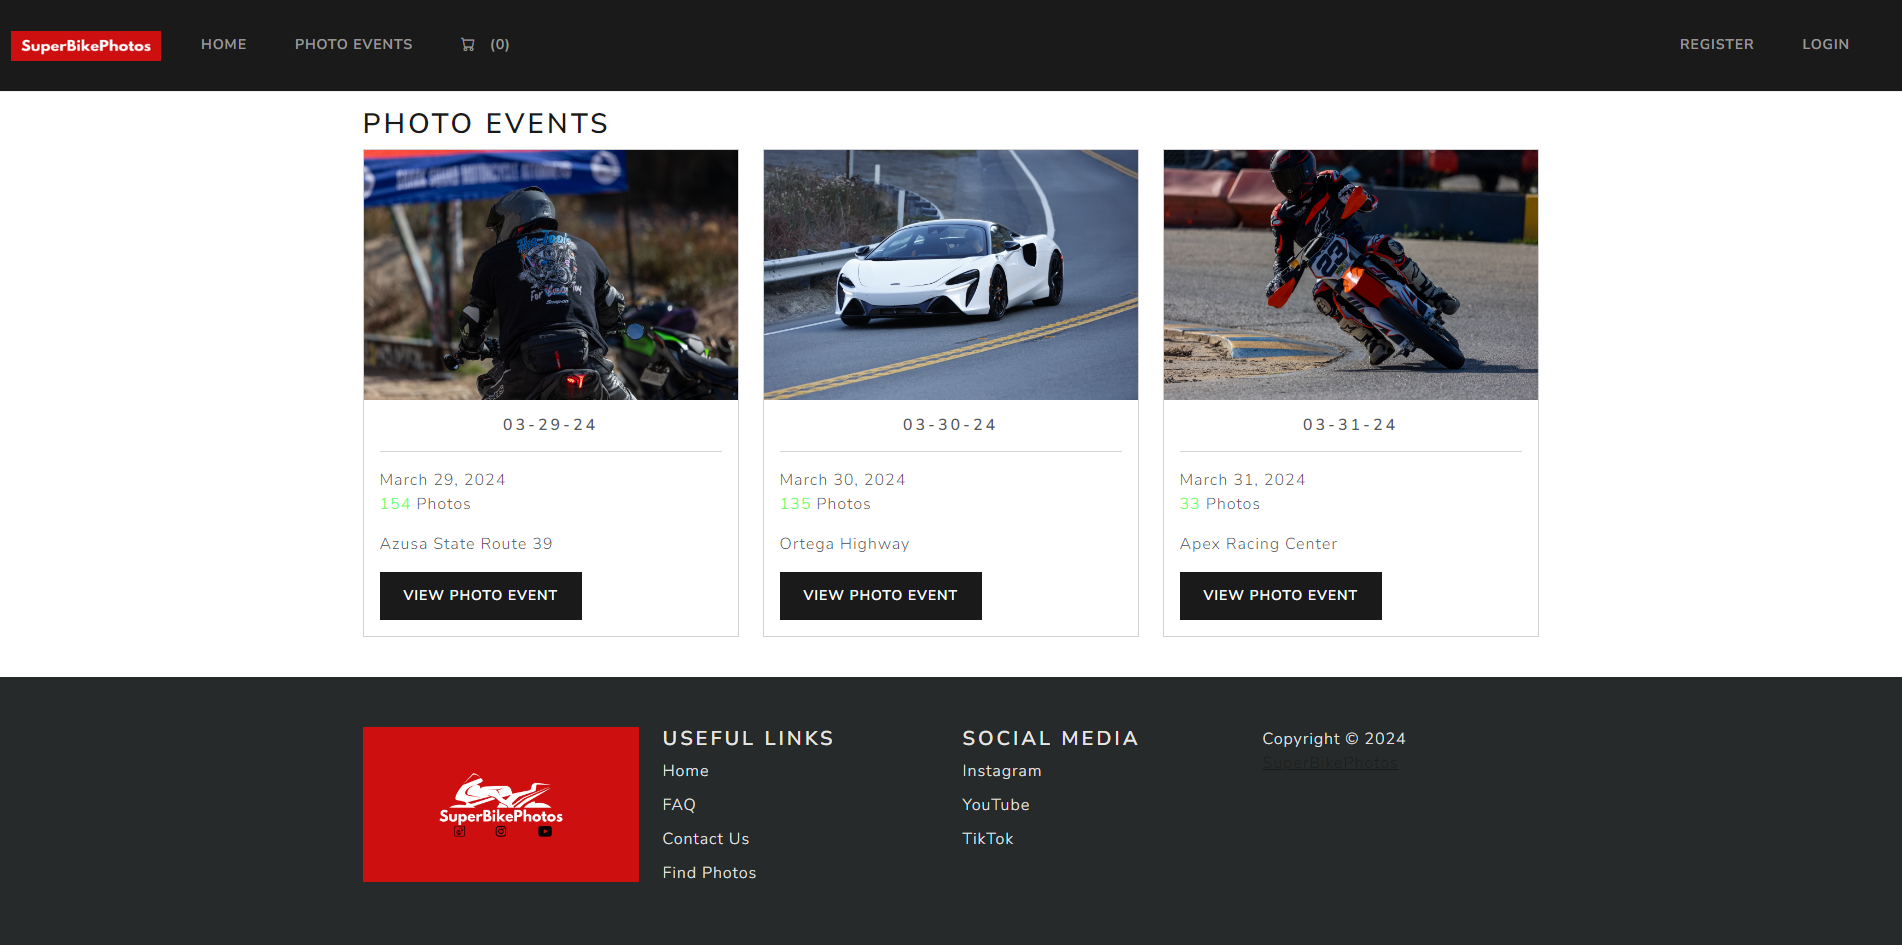The height and width of the screenshot is (945, 1902).
Task: Visit the Instagram social media link
Action: click(x=1001, y=771)
